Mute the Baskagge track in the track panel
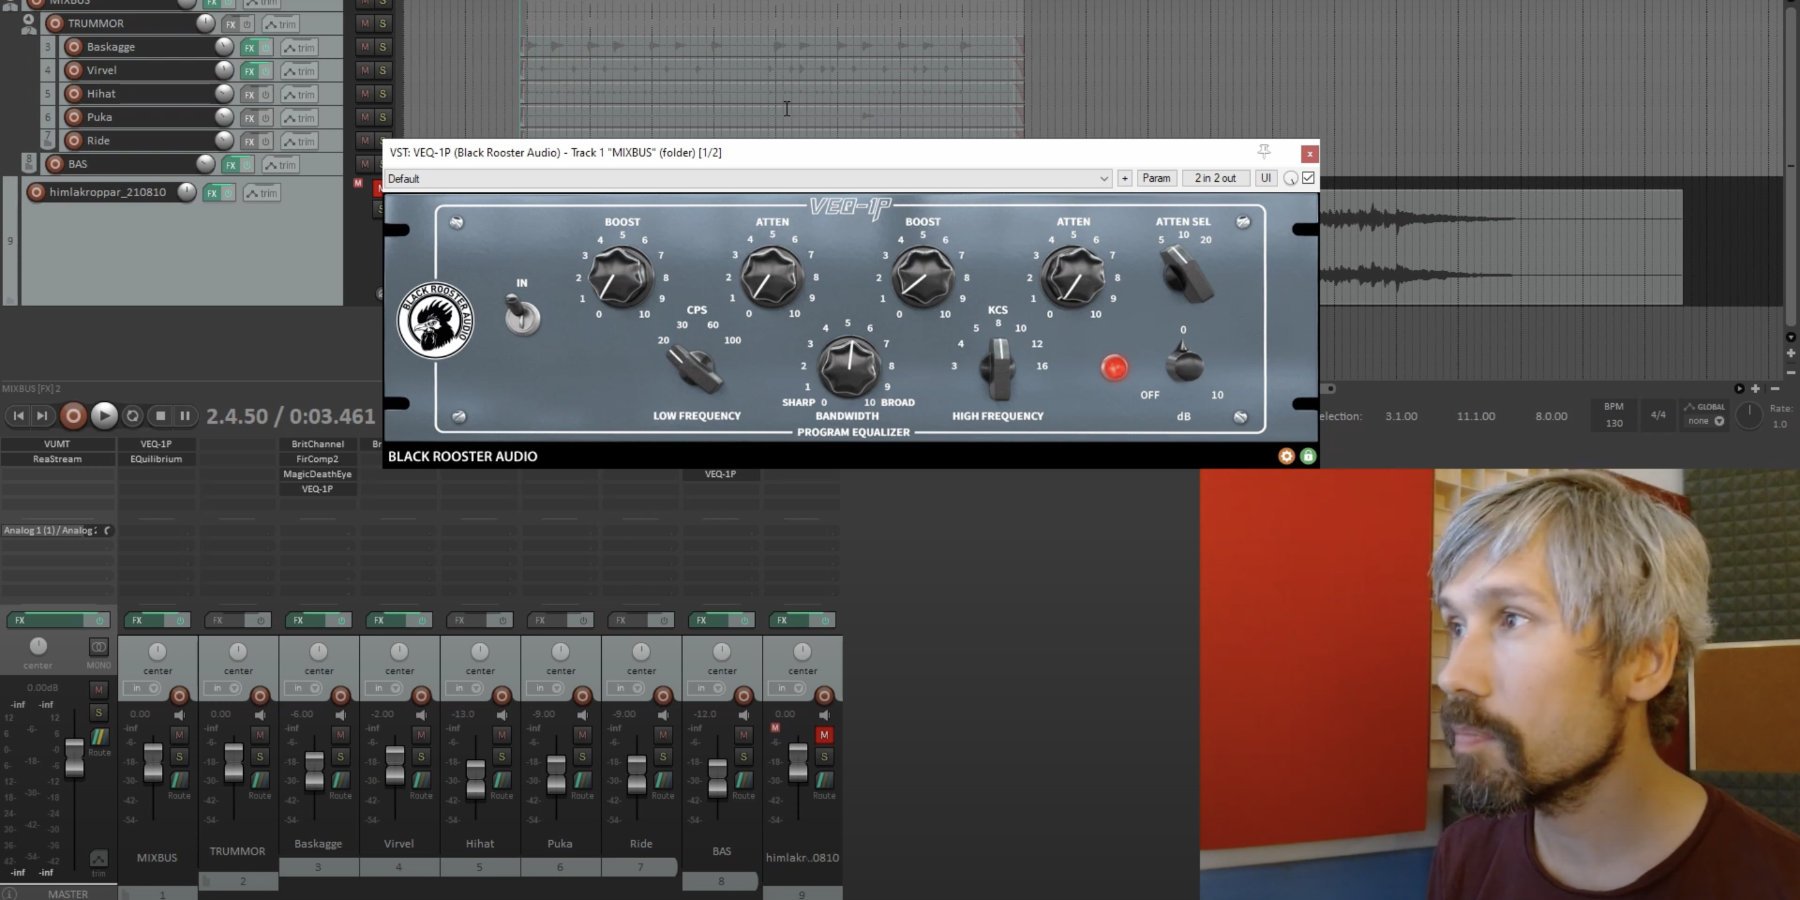 (x=365, y=47)
